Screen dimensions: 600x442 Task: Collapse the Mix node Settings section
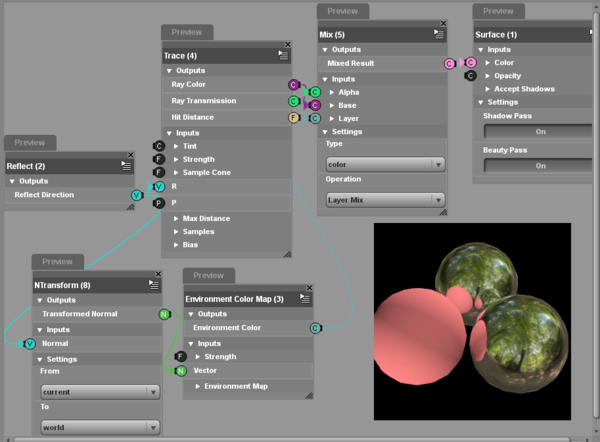pos(325,132)
